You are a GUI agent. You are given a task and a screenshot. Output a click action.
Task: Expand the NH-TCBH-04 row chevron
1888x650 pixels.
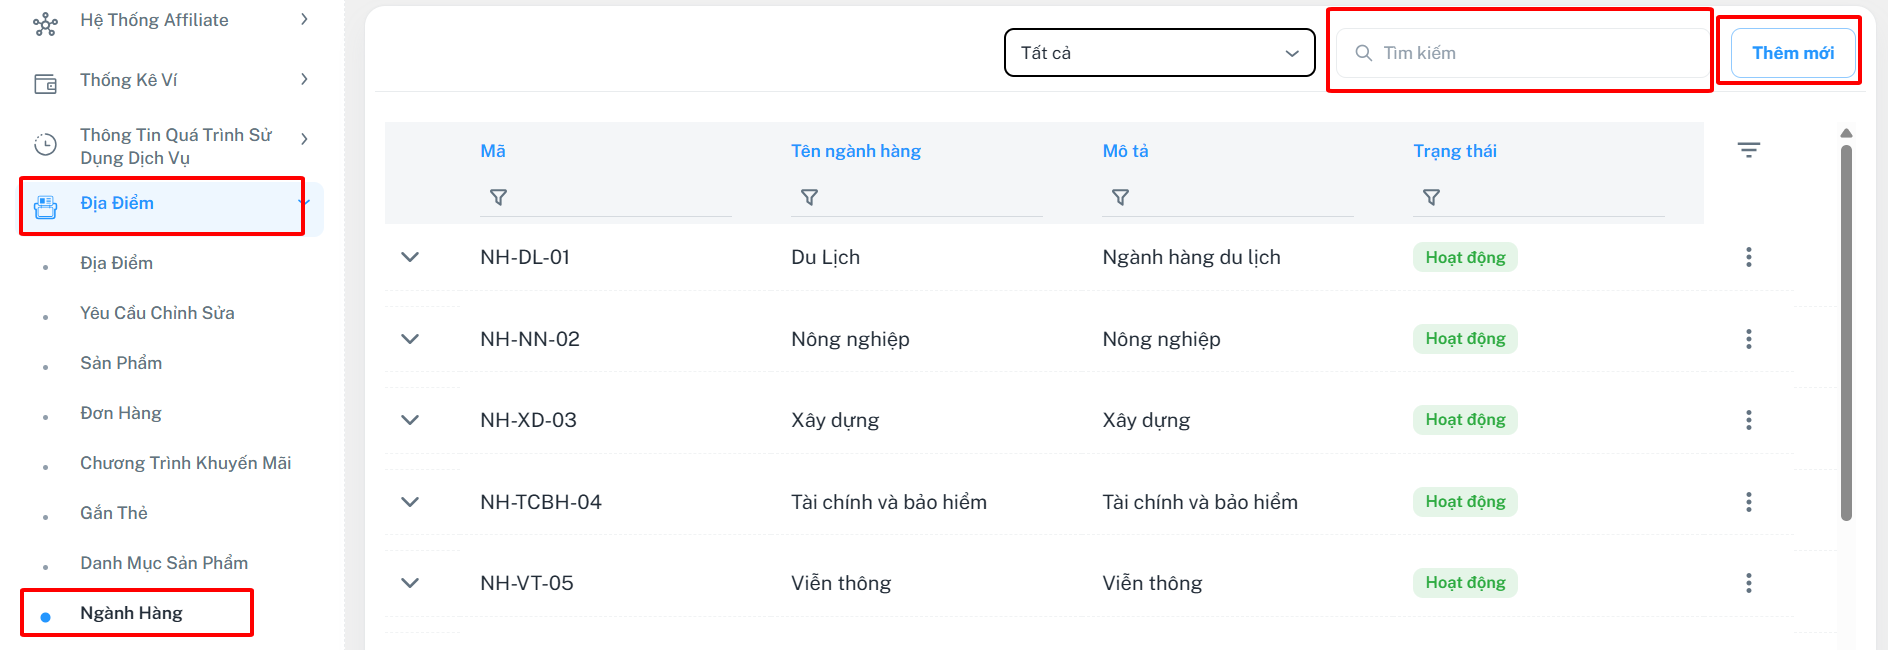click(410, 502)
